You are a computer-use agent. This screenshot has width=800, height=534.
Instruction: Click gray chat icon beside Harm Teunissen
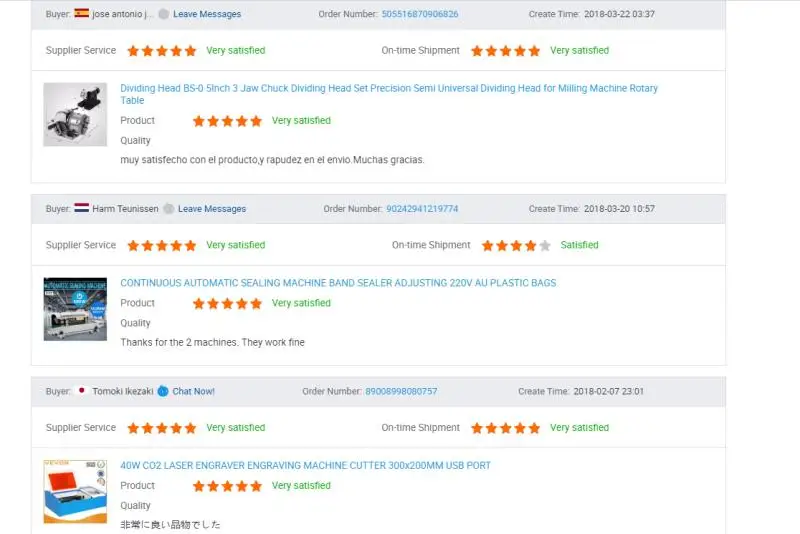pyautogui.click(x=169, y=209)
